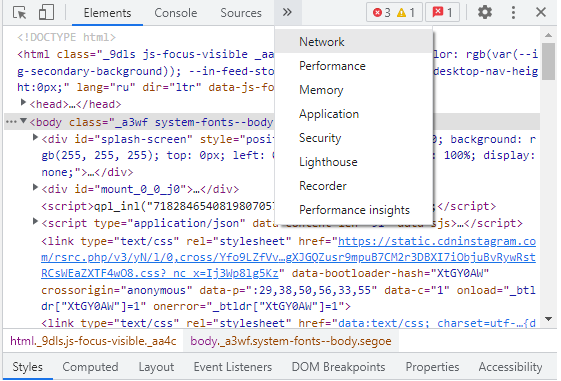Open the DOM Breakpoints pane tab

338,367
